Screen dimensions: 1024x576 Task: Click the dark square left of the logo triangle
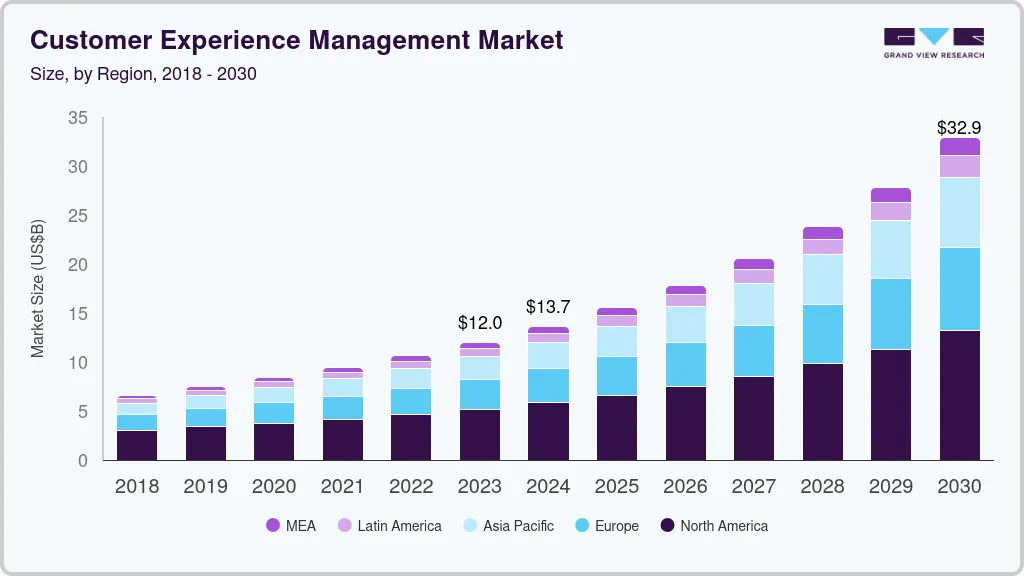tap(898, 35)
